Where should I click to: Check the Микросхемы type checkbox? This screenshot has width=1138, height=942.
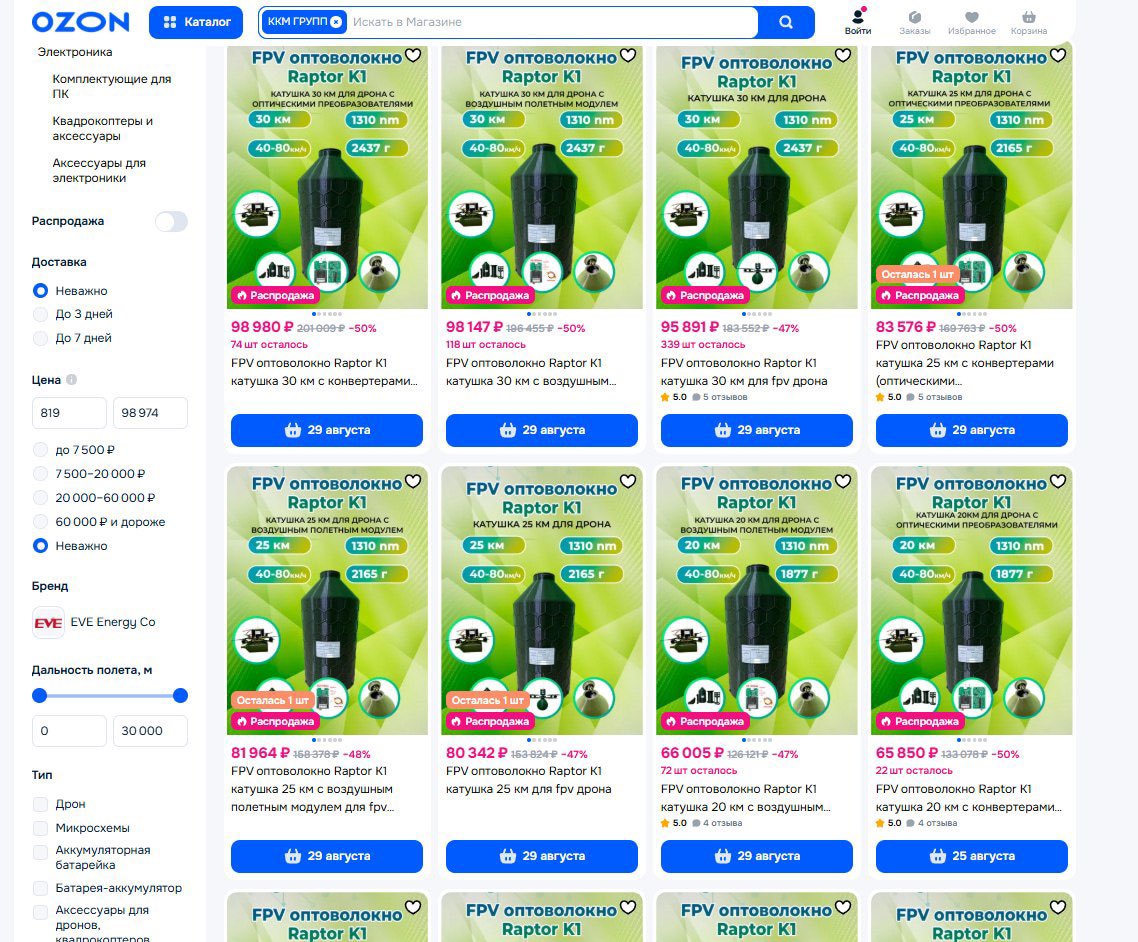click(41, 828)
